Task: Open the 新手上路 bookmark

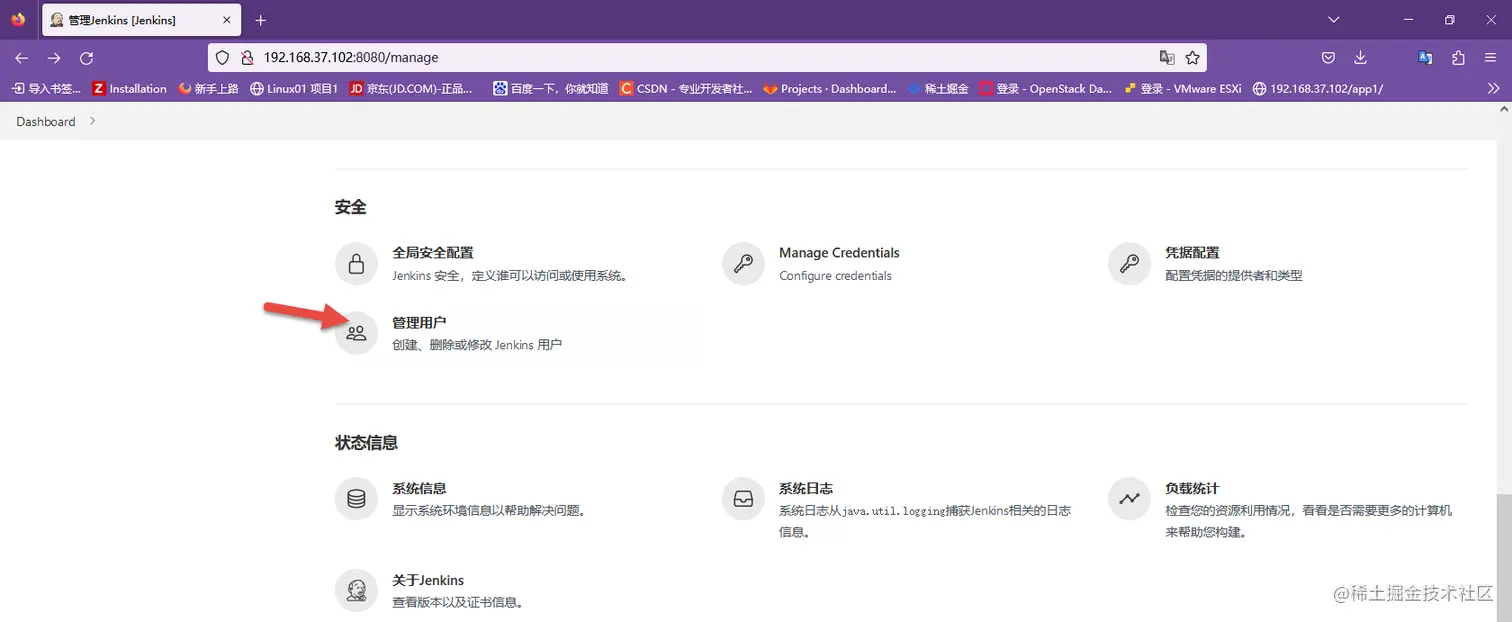Action: click(208, 88)
